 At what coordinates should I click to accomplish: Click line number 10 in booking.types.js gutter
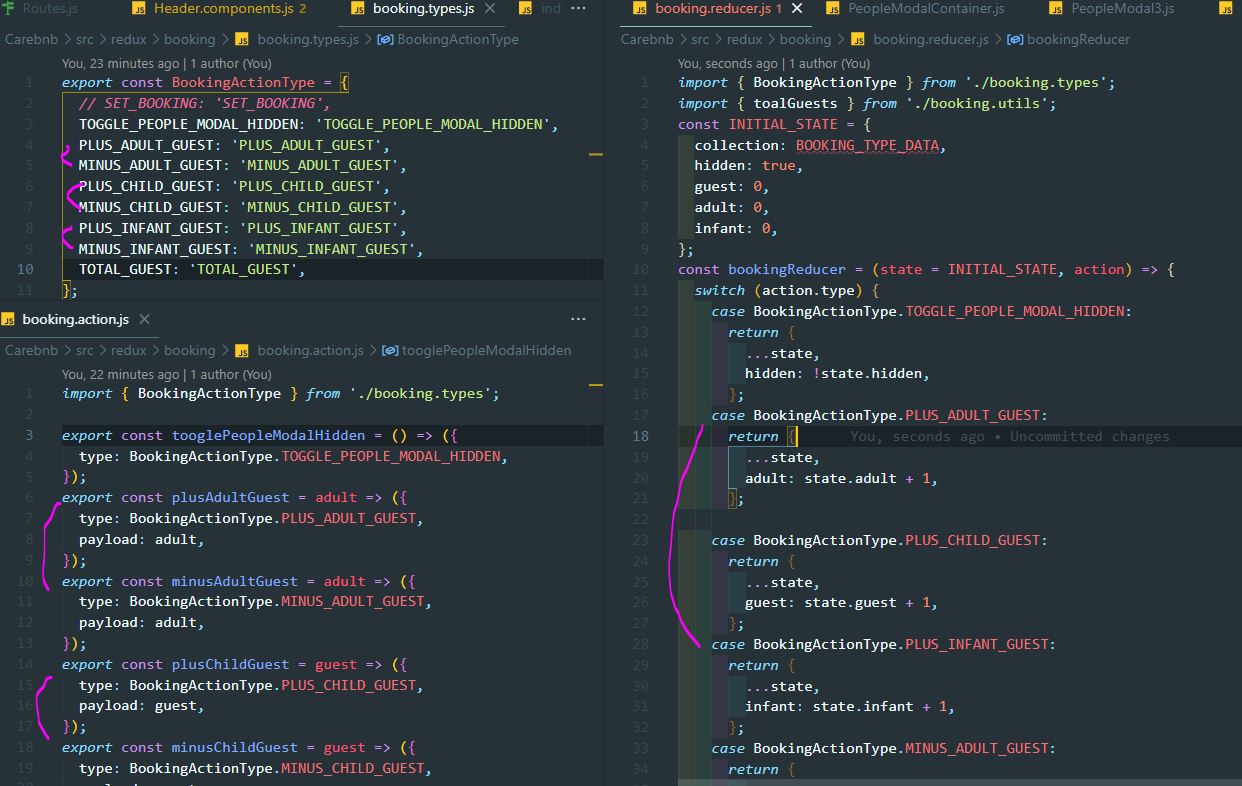[25, 269]
